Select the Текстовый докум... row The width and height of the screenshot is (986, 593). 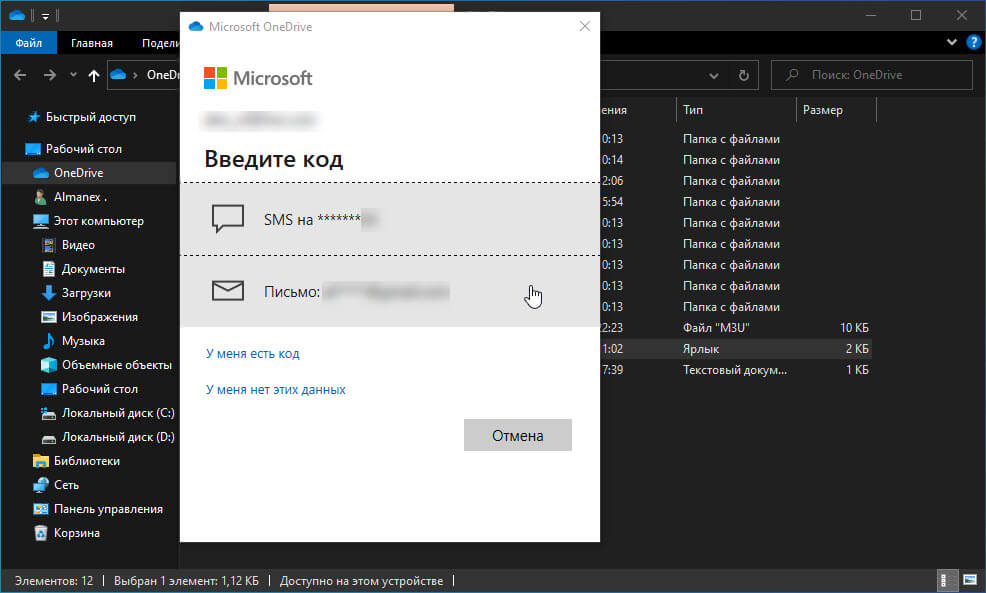coord(736,370)
